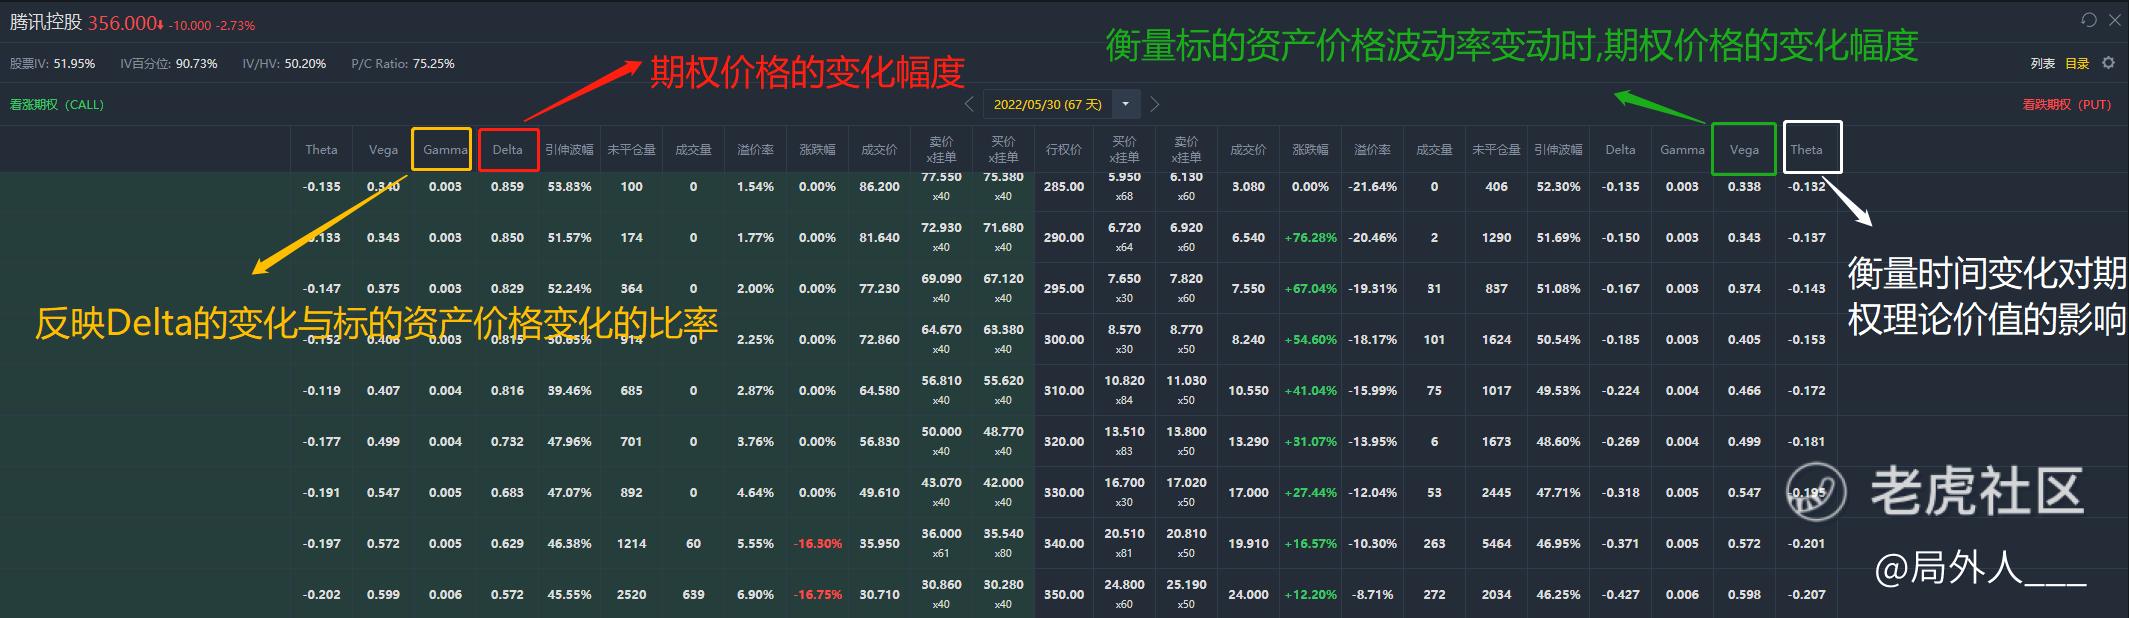Click IV/HV: 50.20% indicator

[x=284, y=63]
